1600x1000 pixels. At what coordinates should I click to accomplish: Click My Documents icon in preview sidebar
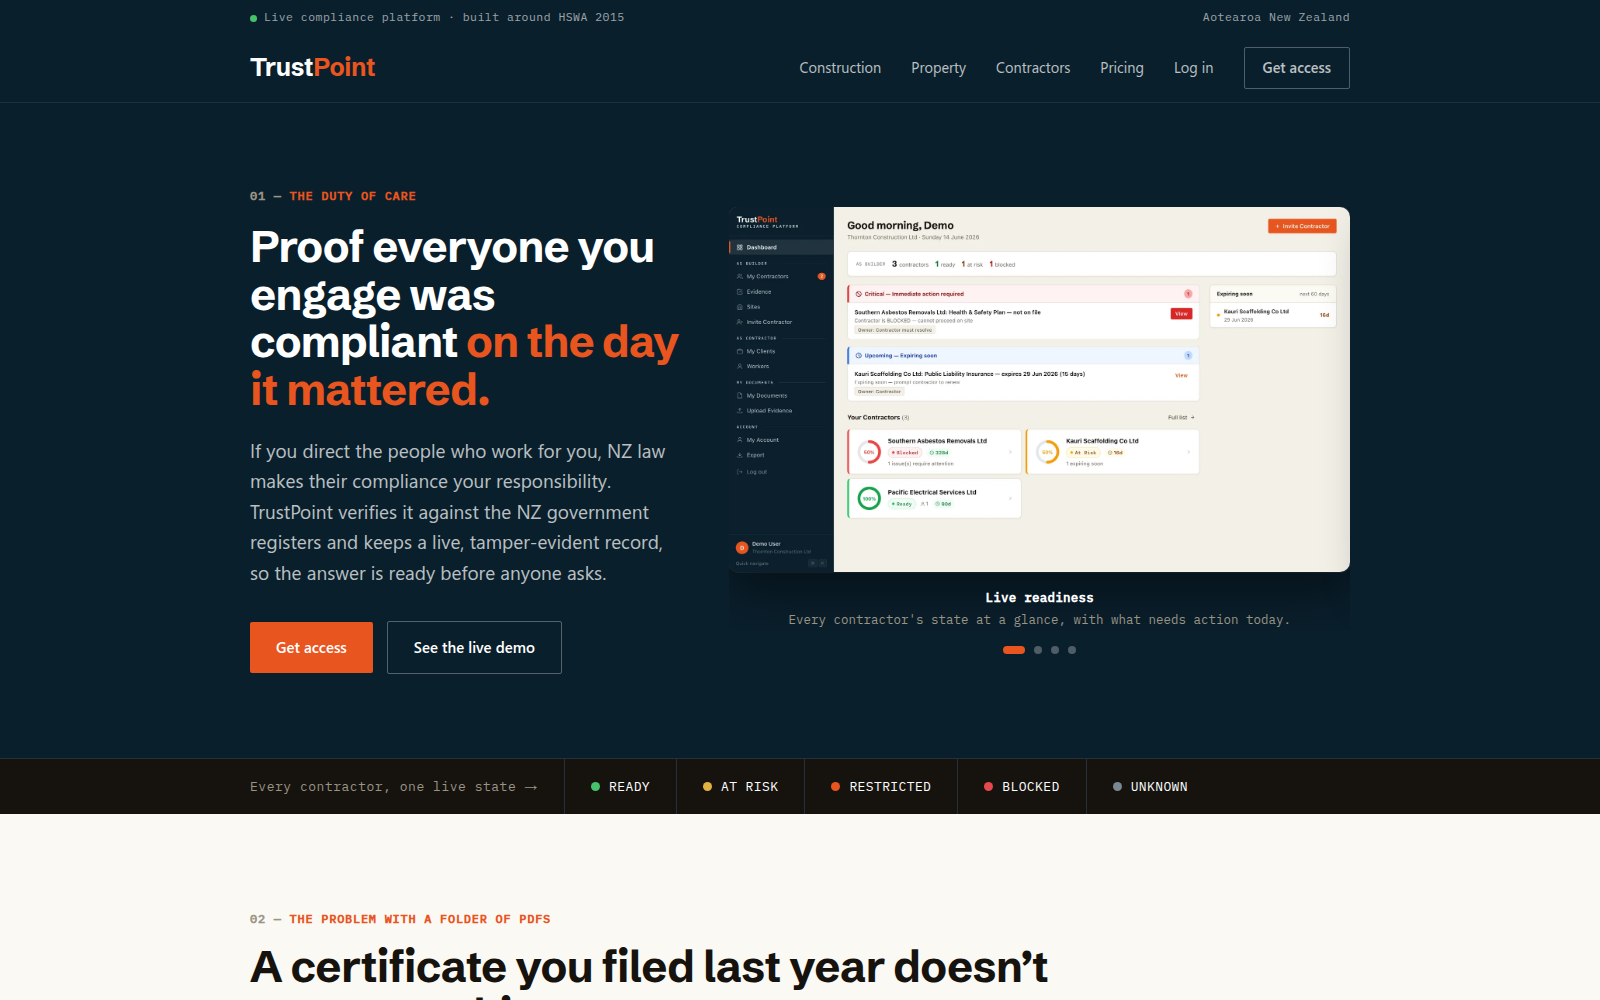pos(740,395)
